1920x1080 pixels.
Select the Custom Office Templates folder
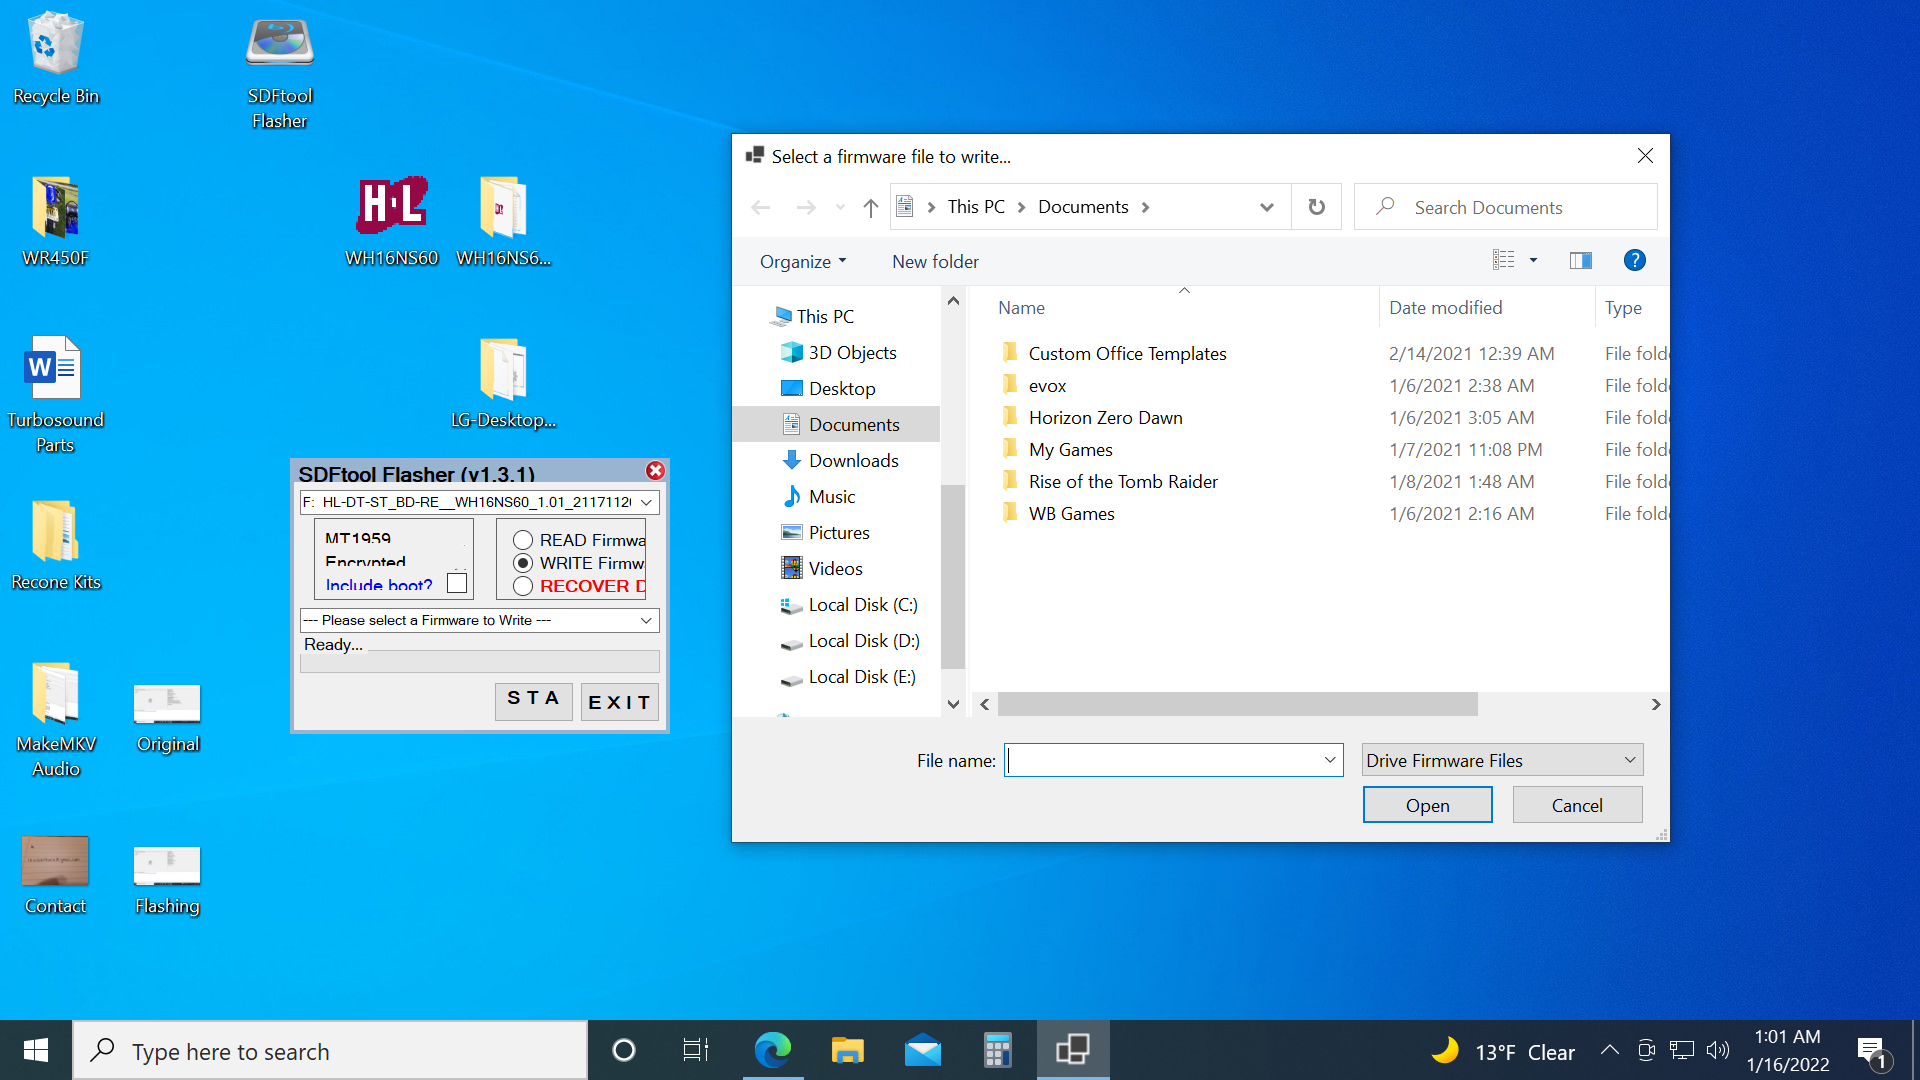(1127, 353)
